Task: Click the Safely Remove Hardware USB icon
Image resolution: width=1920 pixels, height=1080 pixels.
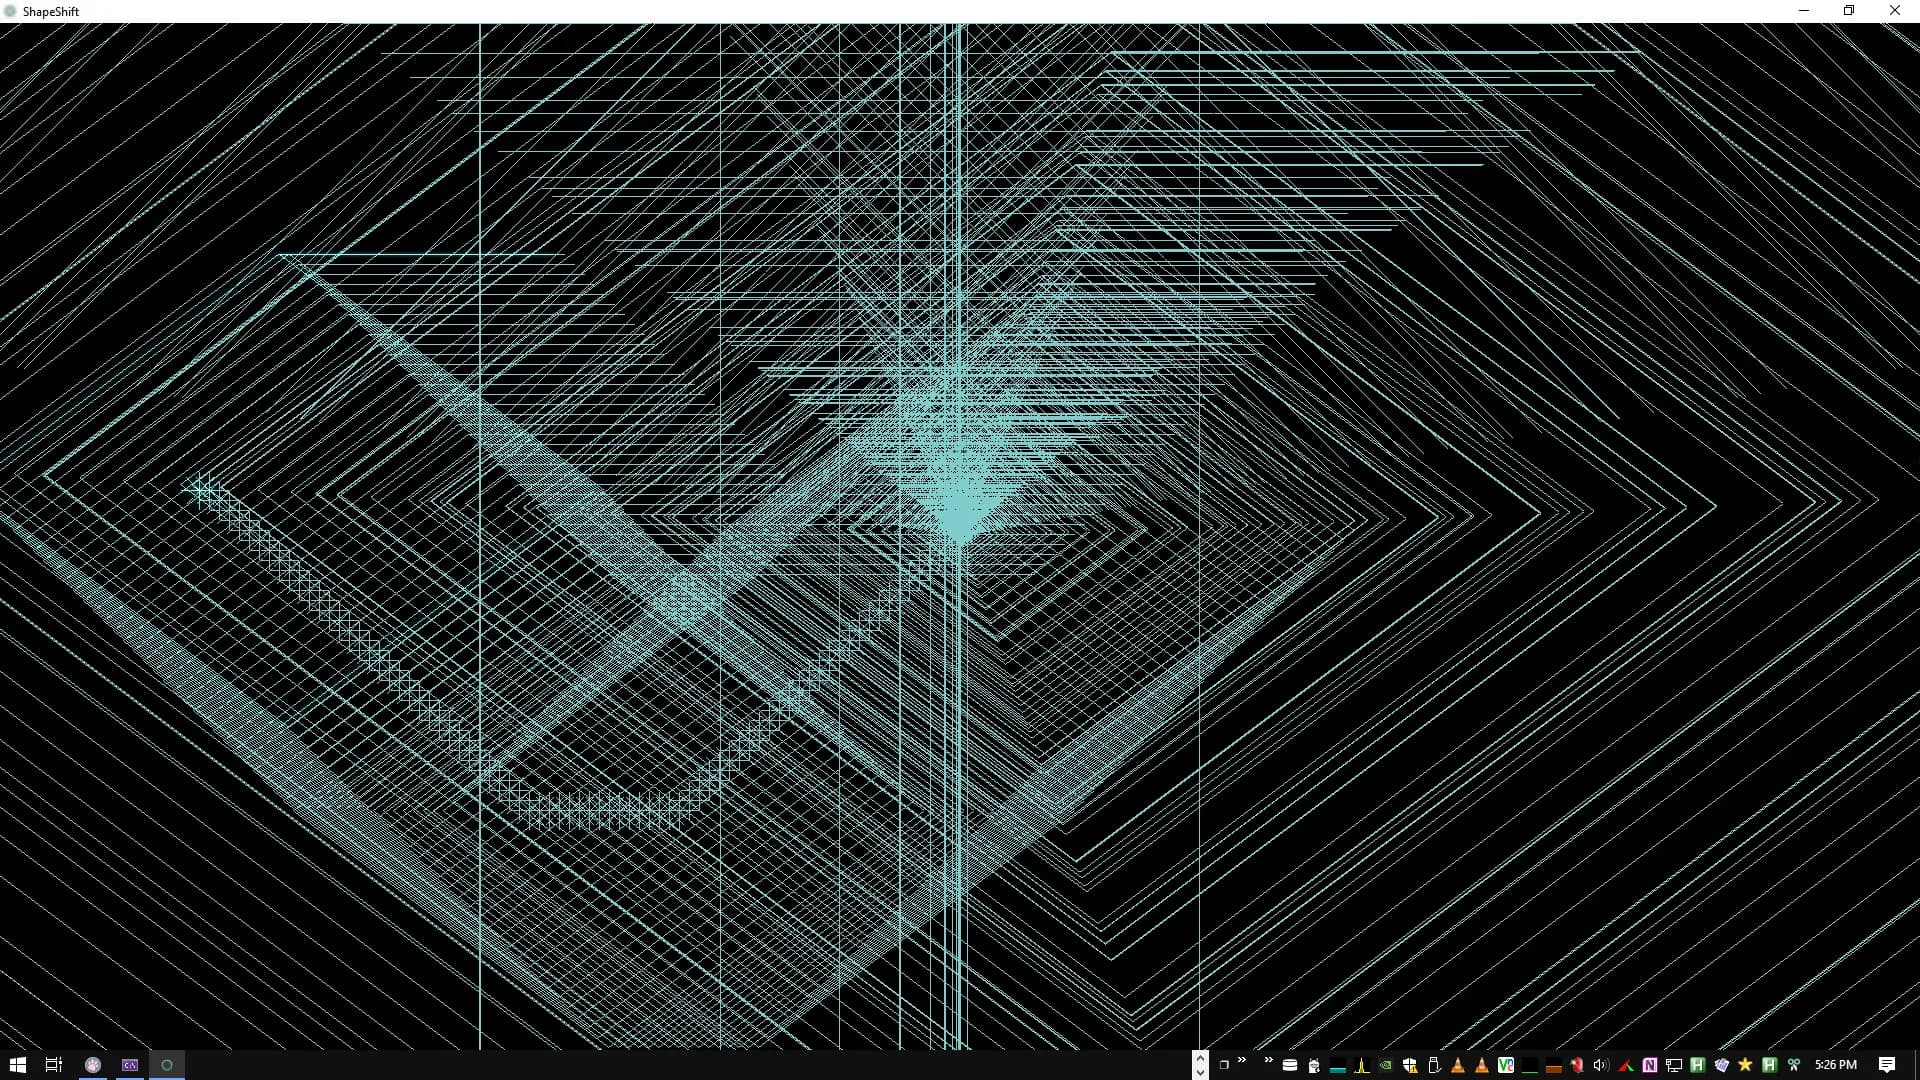Action: click(1434, 1065)
